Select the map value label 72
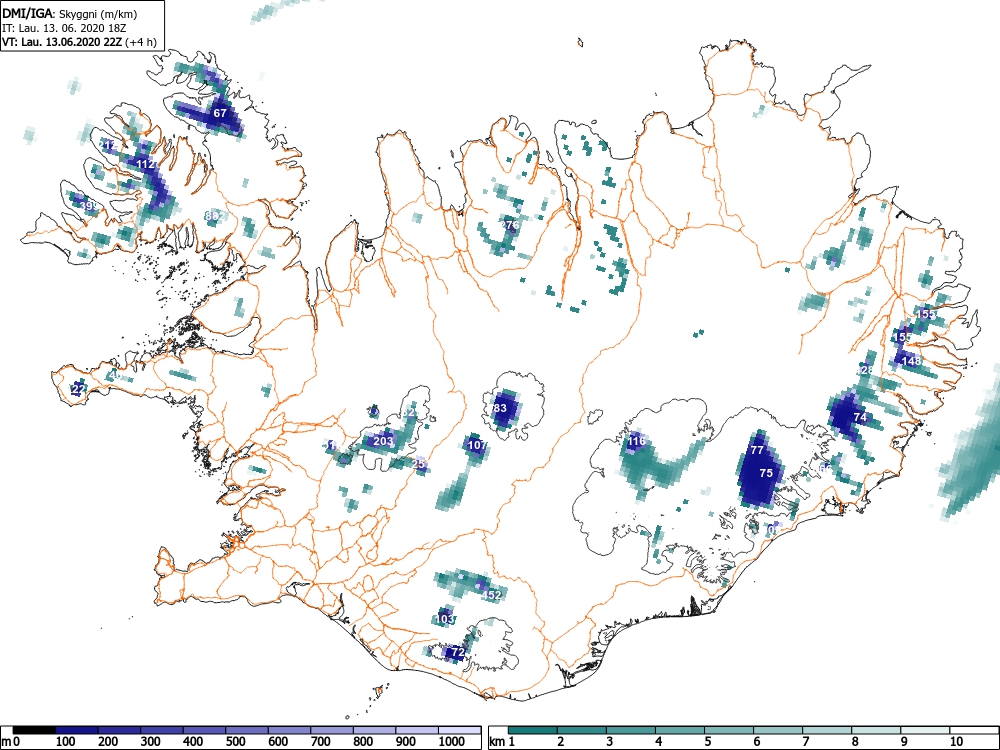The width and height of the screenshot is (1000, 750). (x=457, y=652)
